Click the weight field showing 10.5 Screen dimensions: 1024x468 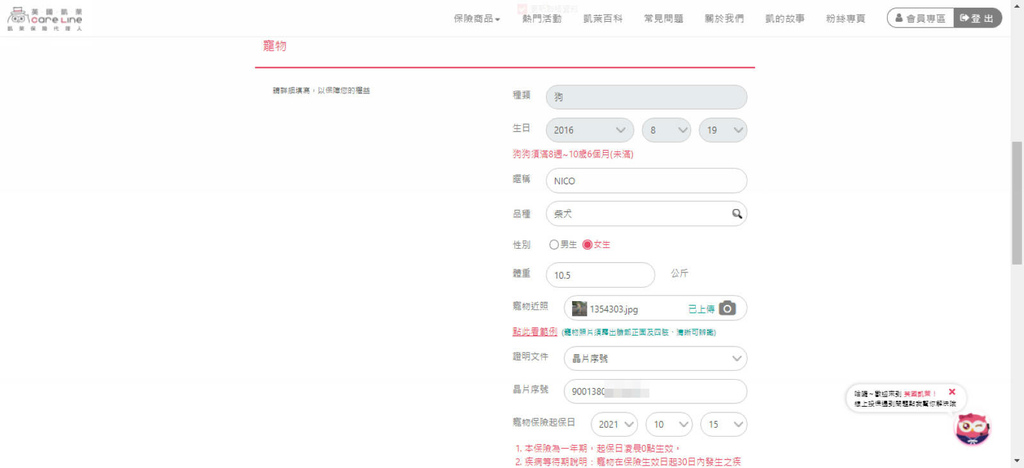coord(600,275)
